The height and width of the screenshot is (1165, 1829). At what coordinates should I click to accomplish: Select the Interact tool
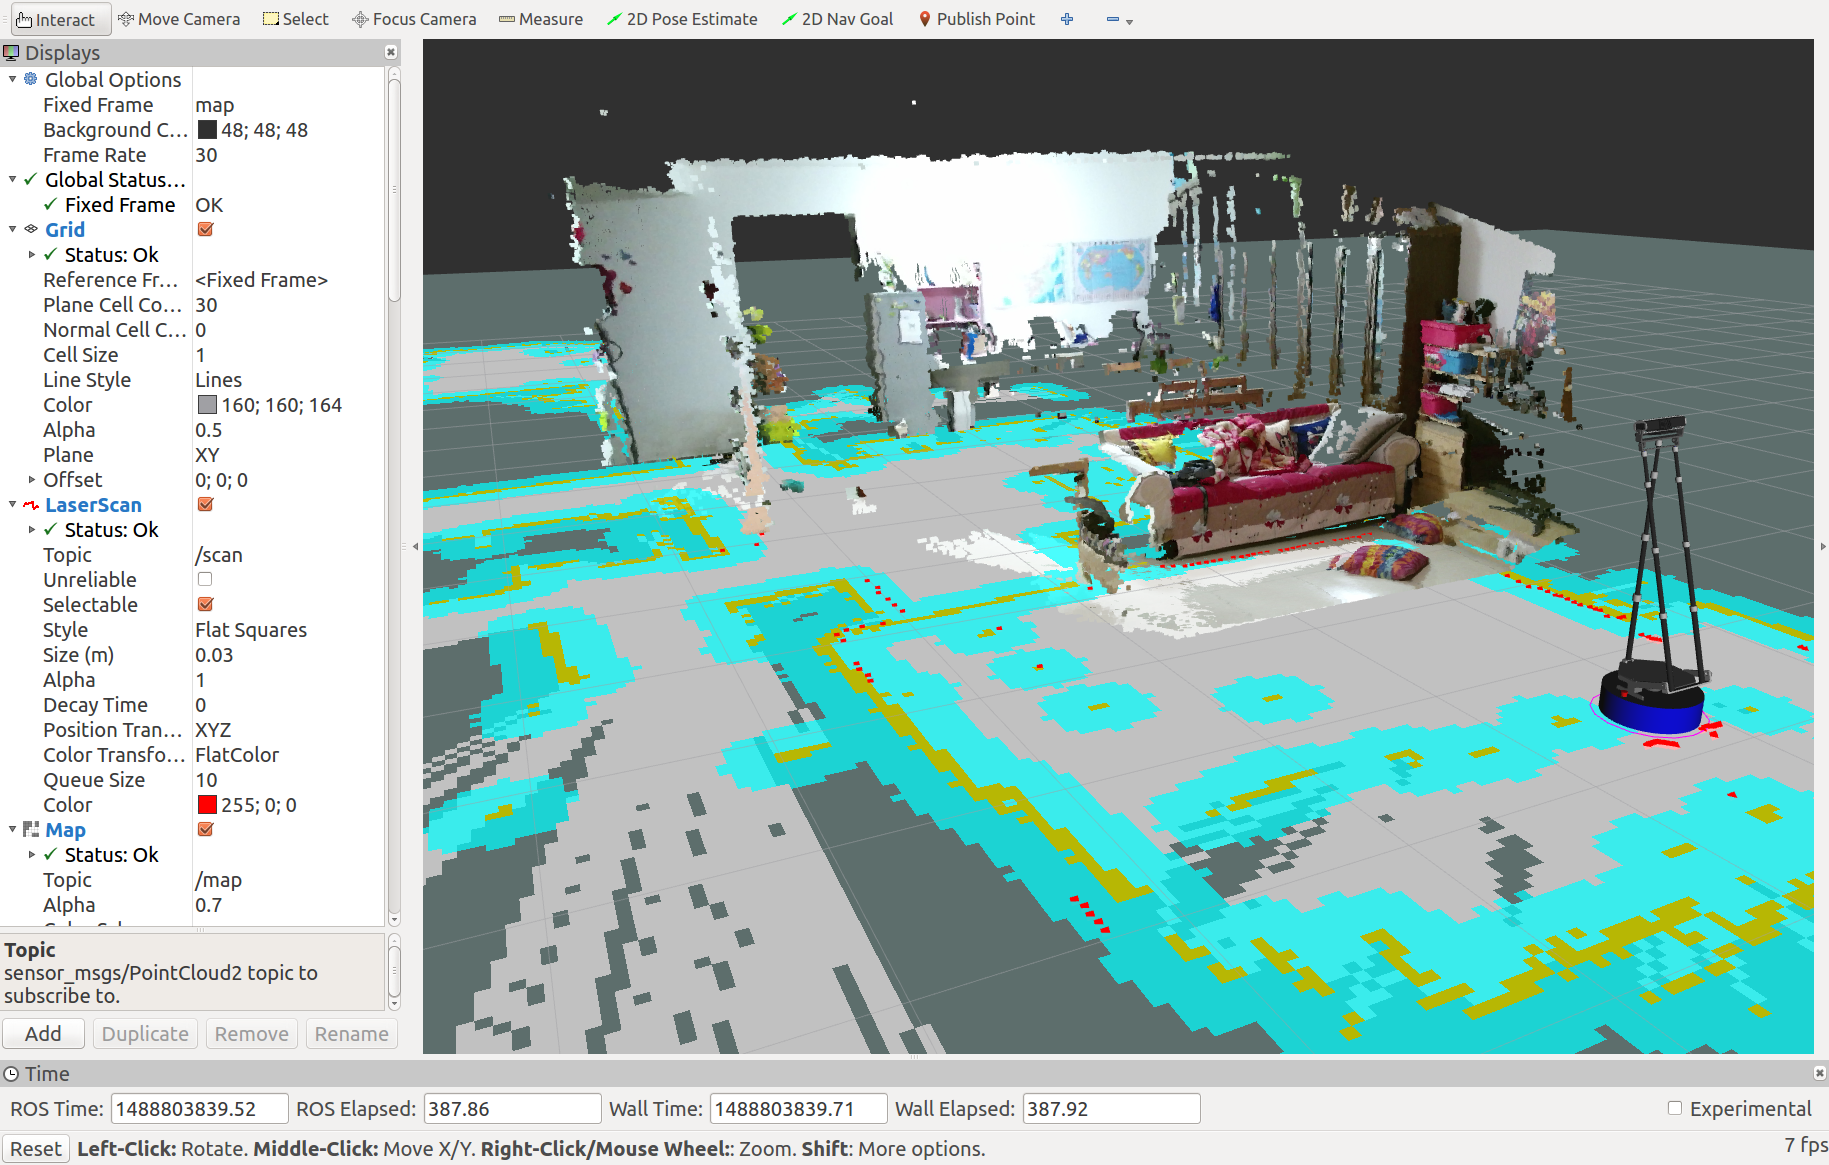(55, 19)
